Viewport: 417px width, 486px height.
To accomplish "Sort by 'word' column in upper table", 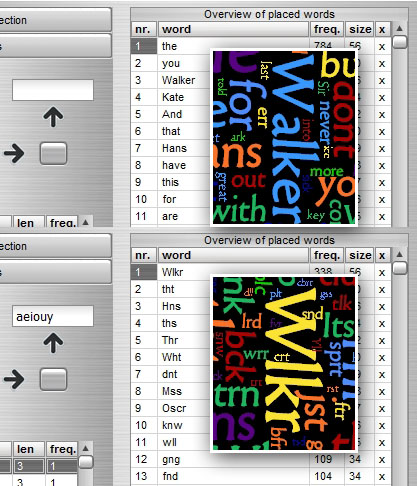I will pos(233,29).
